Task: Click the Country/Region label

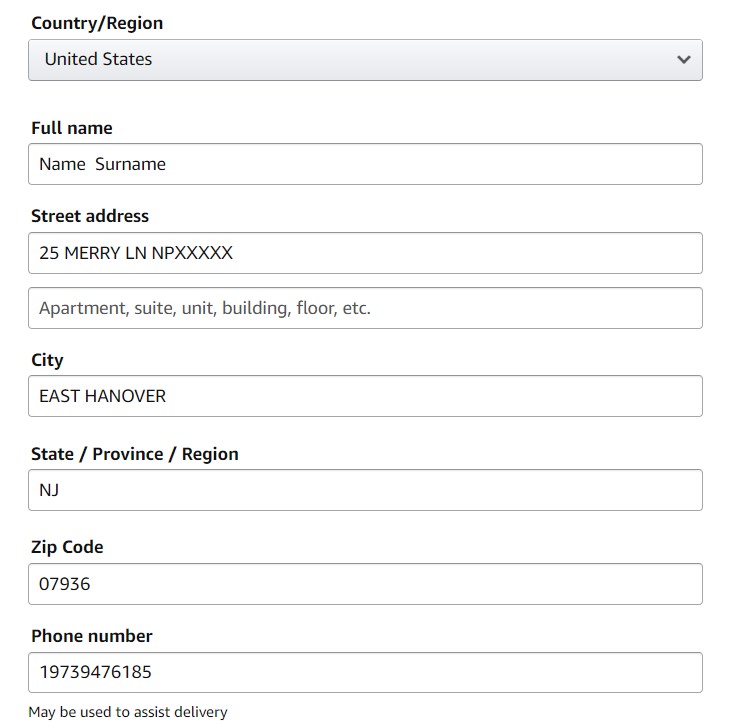Action: coord(97,23)
